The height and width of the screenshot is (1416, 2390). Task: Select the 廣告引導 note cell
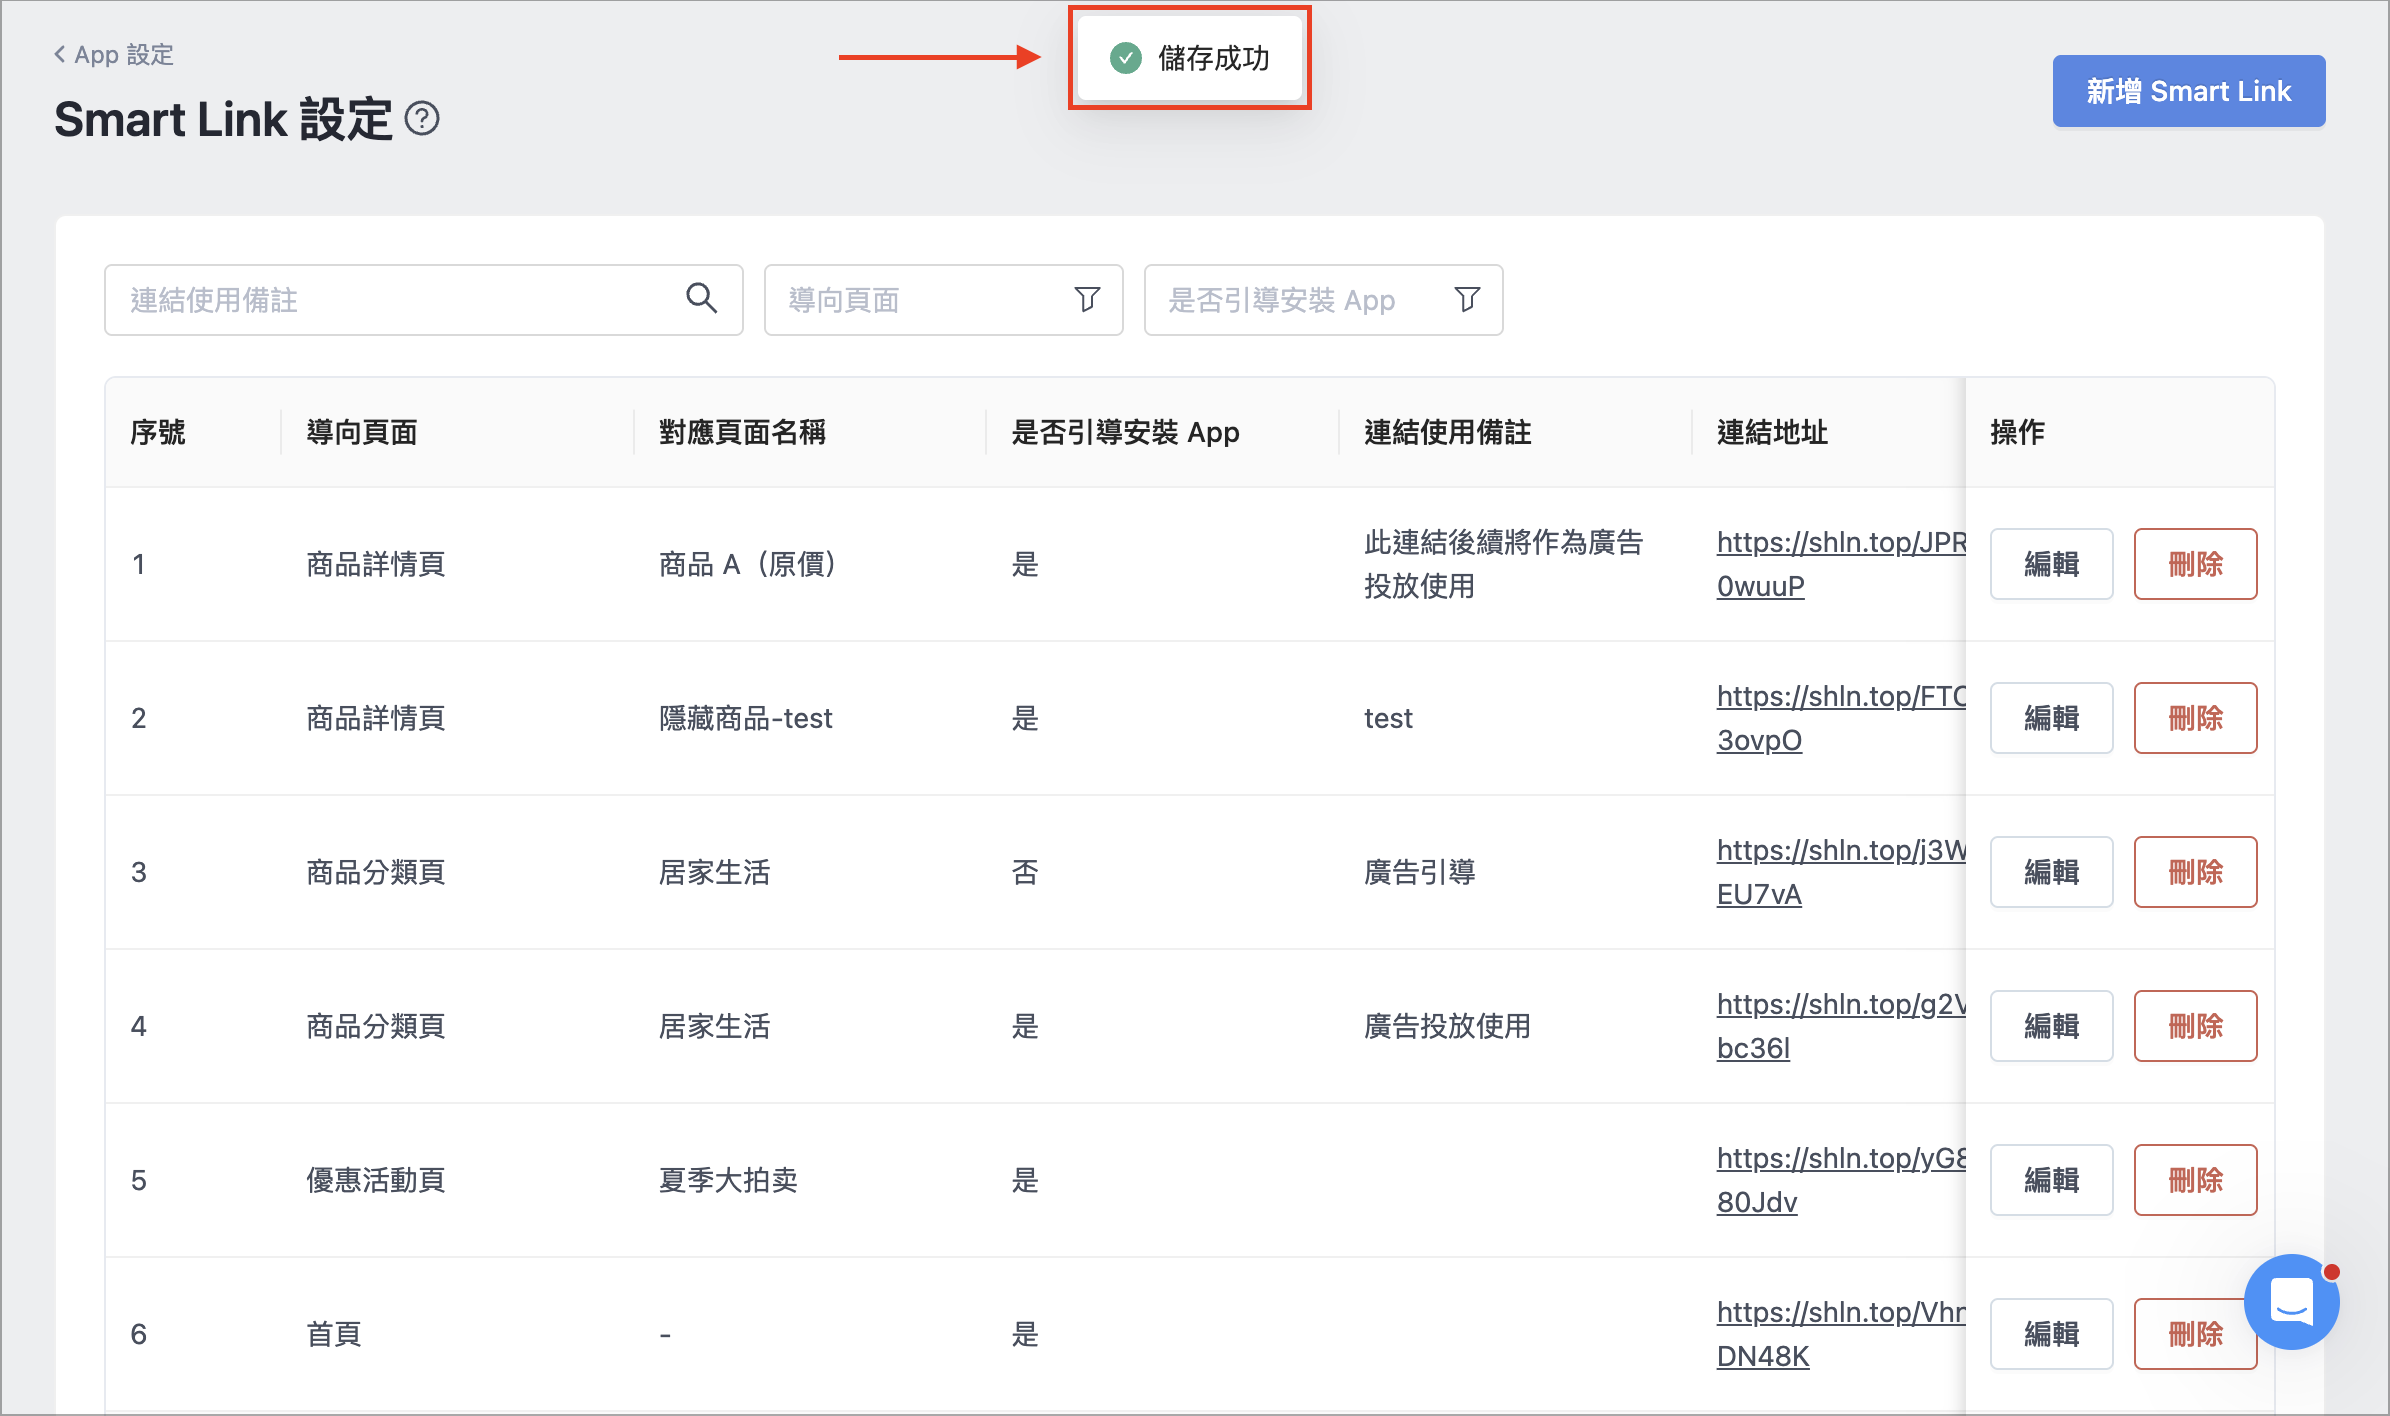click(1420, 872)
